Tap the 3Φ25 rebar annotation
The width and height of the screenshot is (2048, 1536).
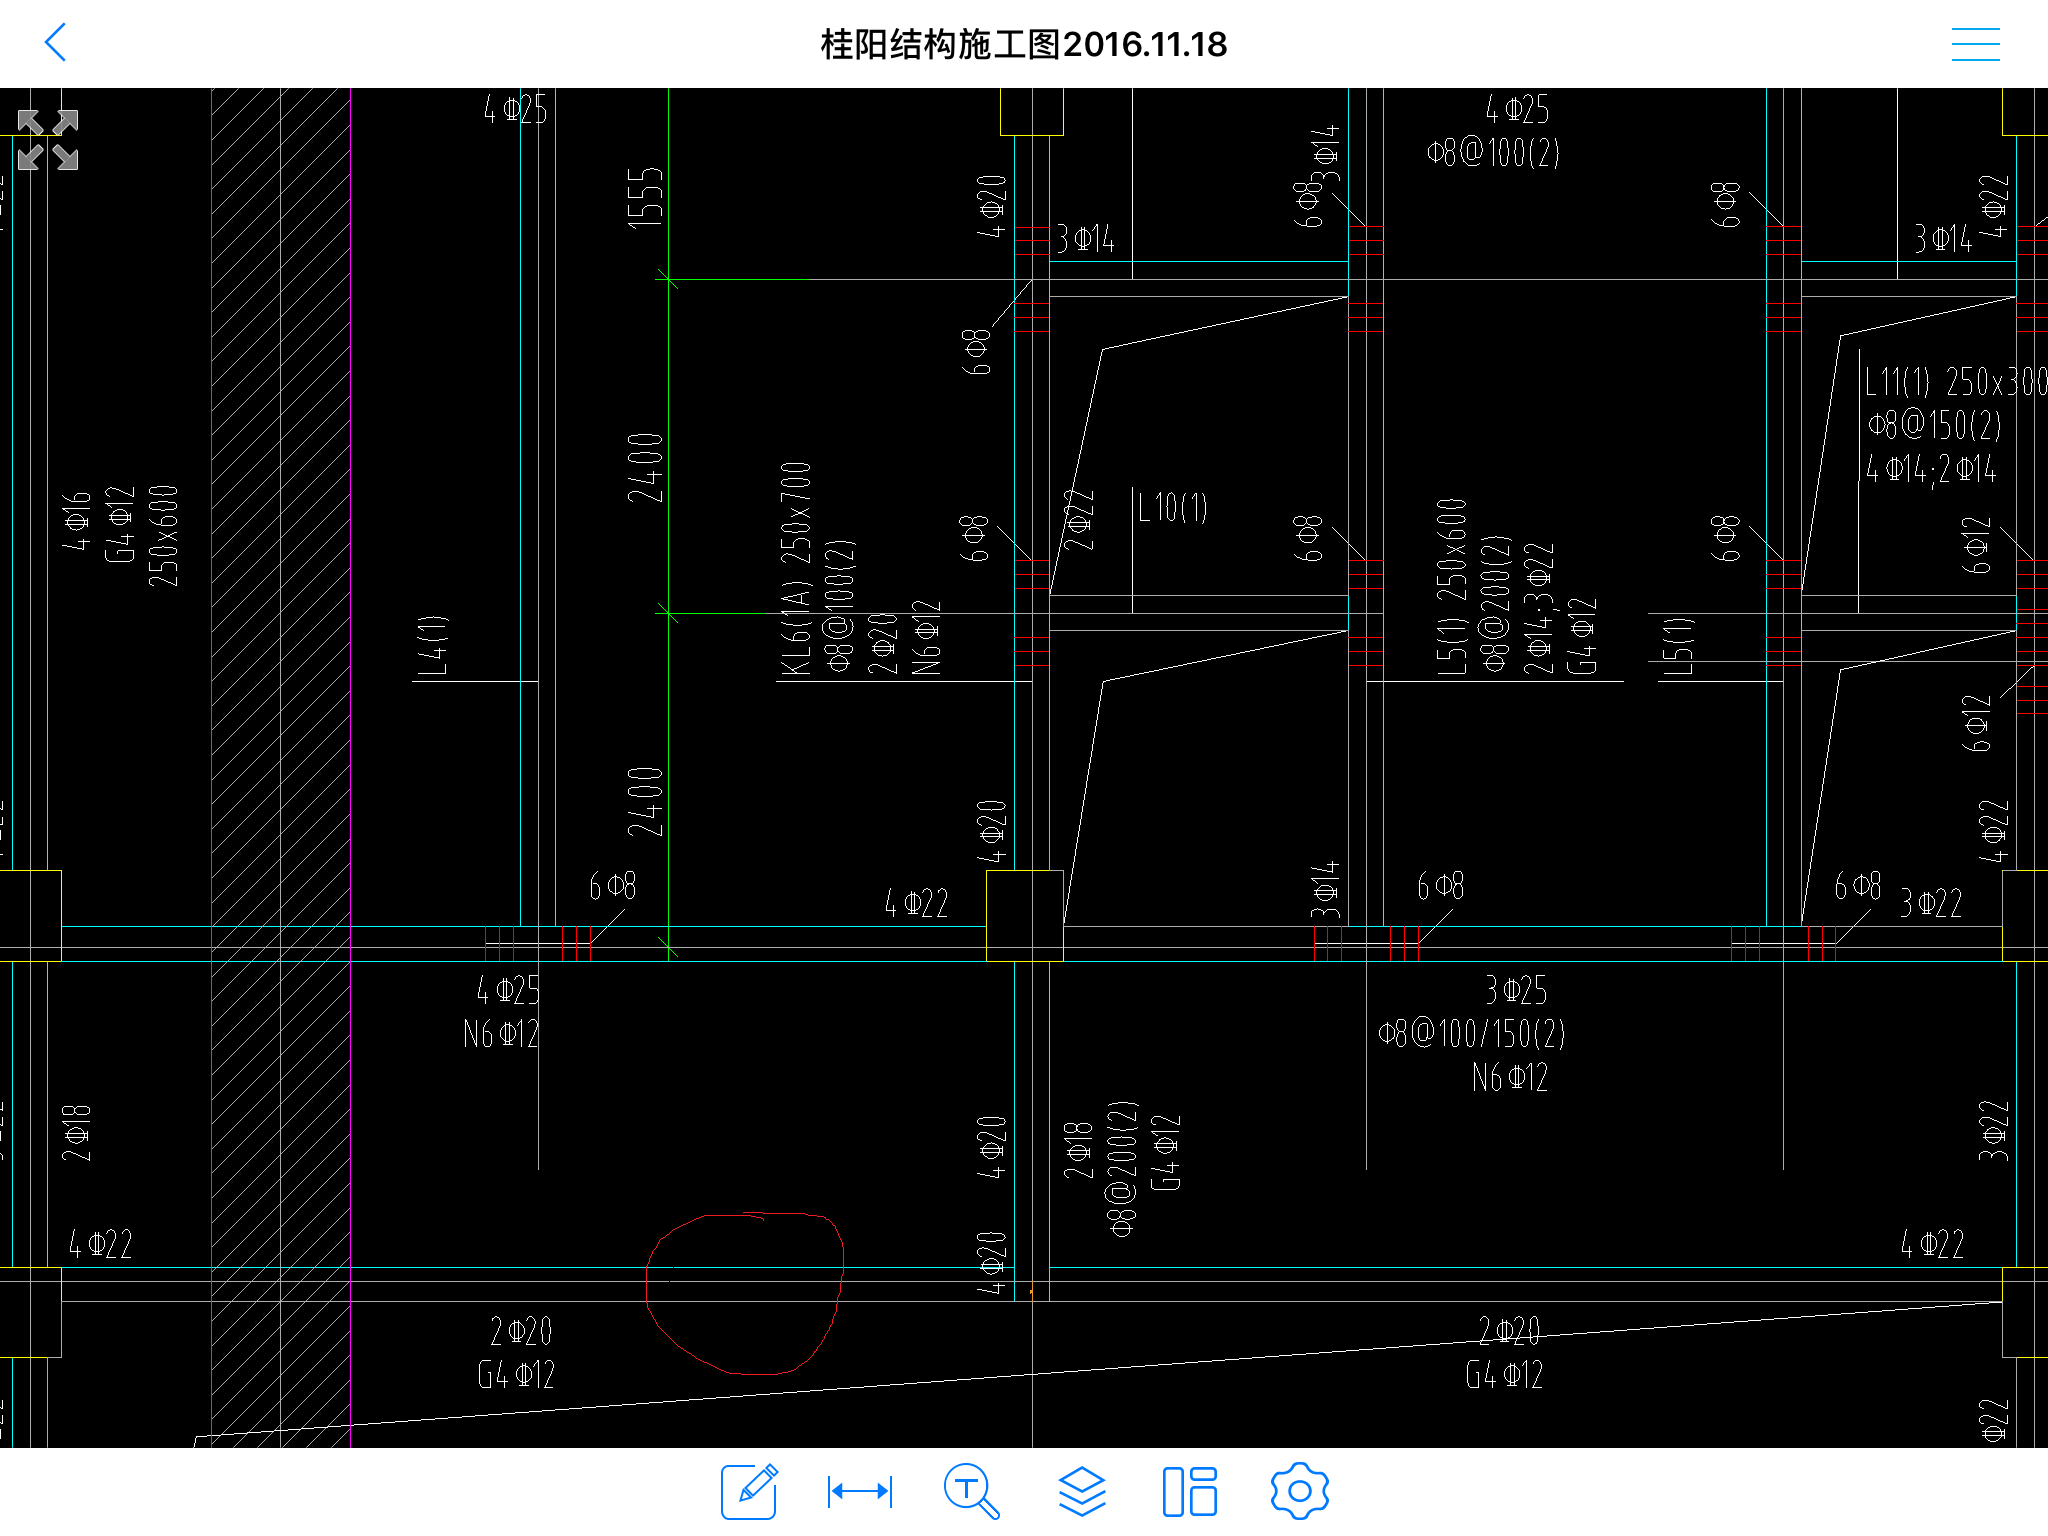1516,990
